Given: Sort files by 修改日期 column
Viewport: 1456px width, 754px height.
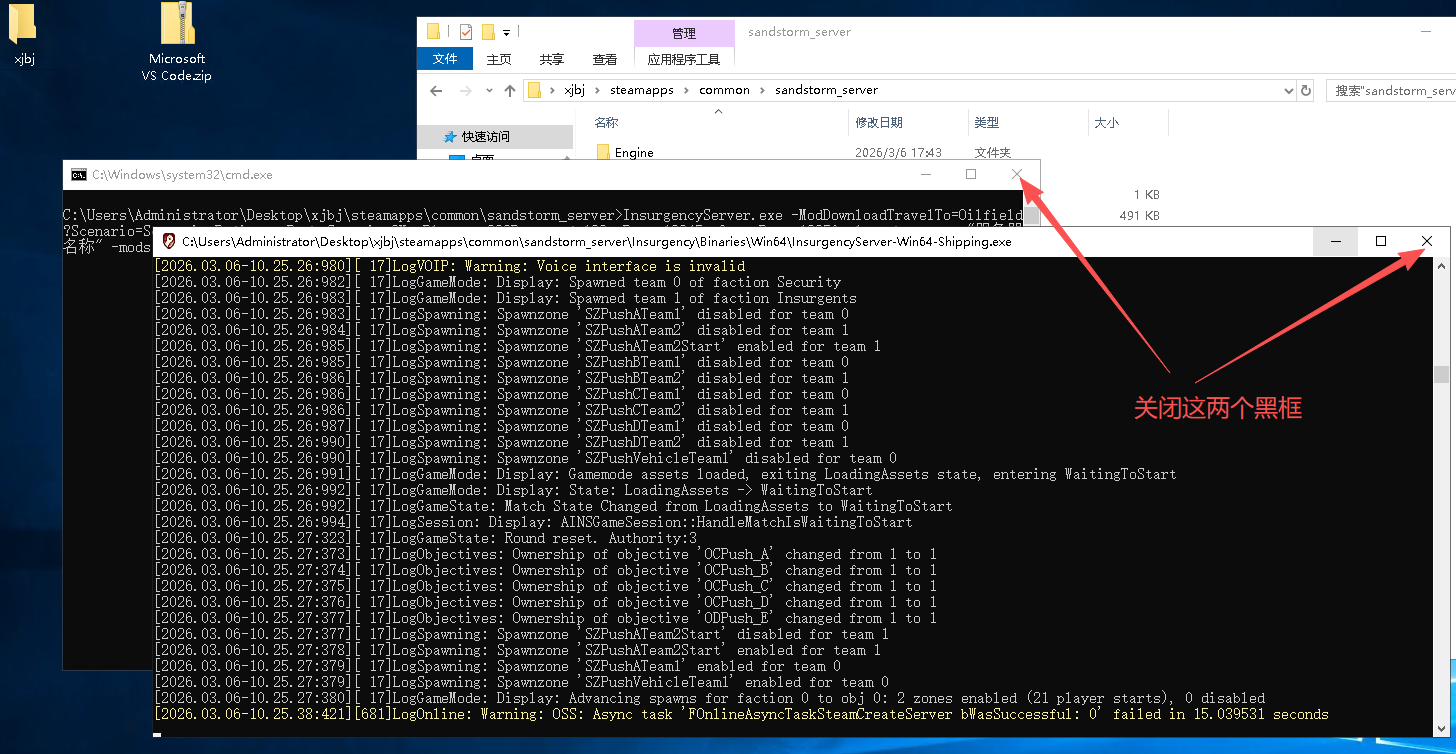Looking at the screenshot, I should click(x=878, y=122).
